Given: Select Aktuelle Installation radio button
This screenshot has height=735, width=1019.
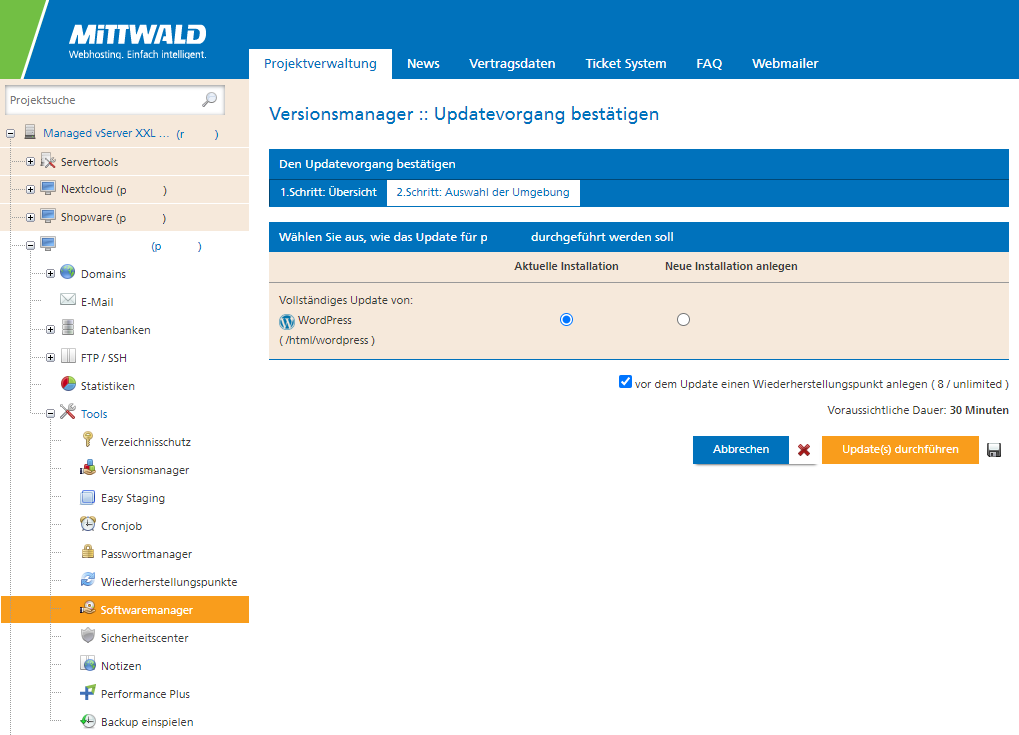Looking at the screenshot, I should (566, 319).
